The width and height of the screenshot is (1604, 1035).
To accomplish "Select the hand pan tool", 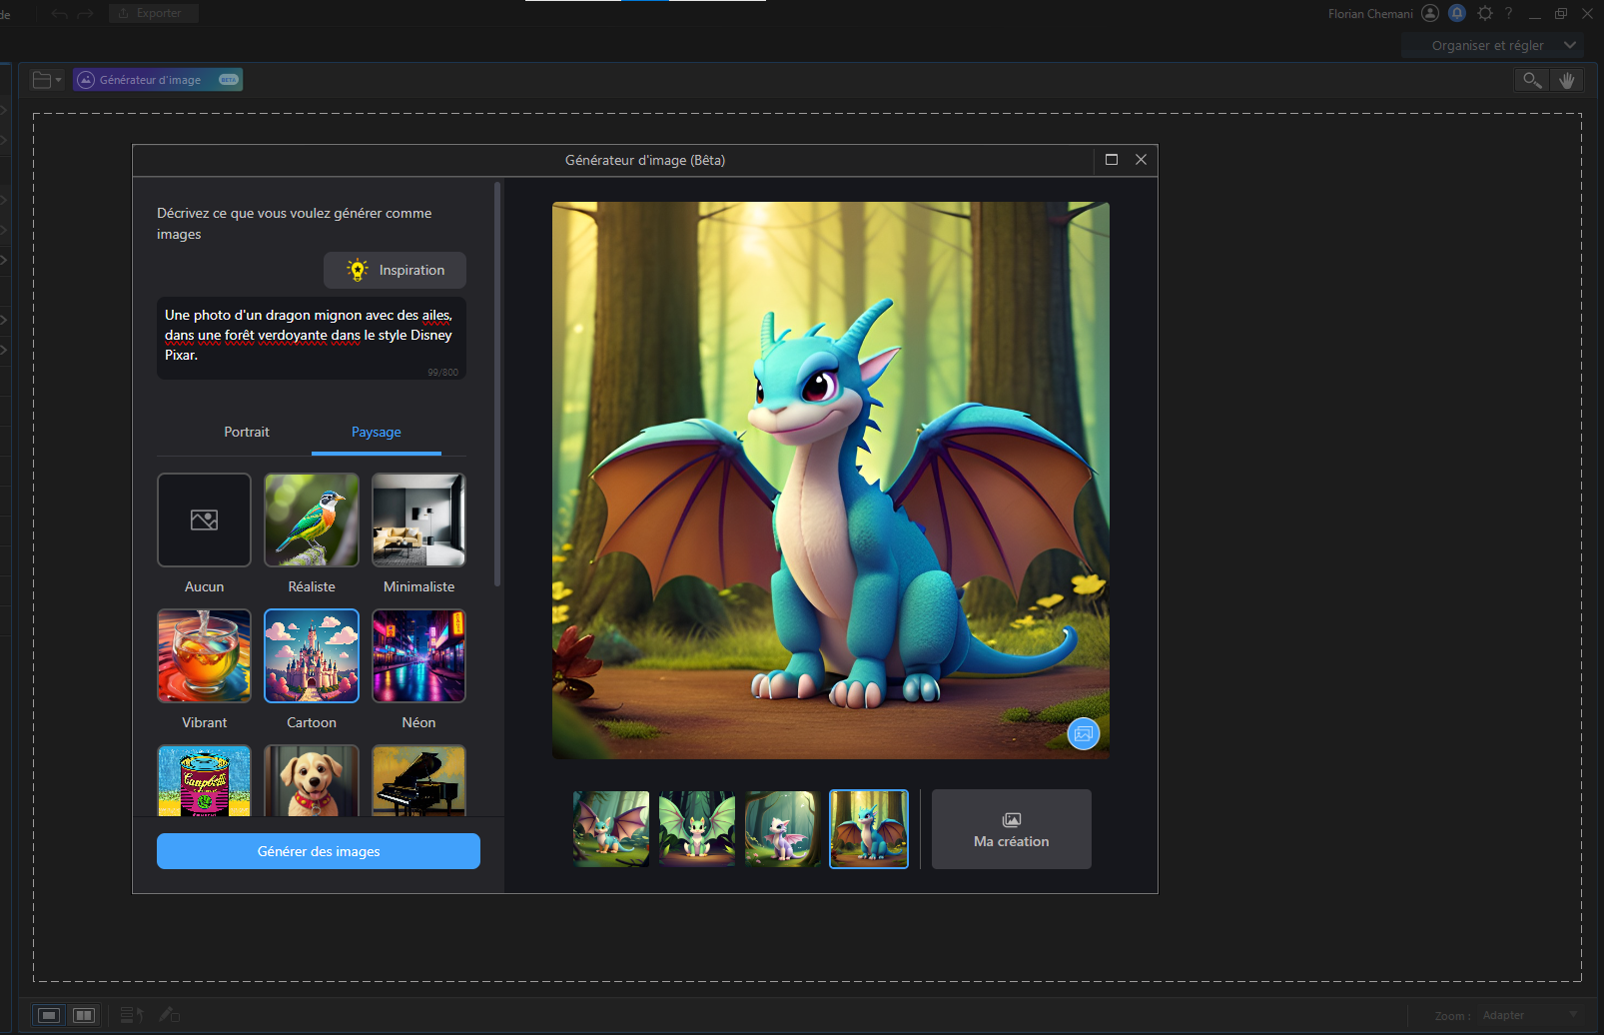I will point(1567,80).
